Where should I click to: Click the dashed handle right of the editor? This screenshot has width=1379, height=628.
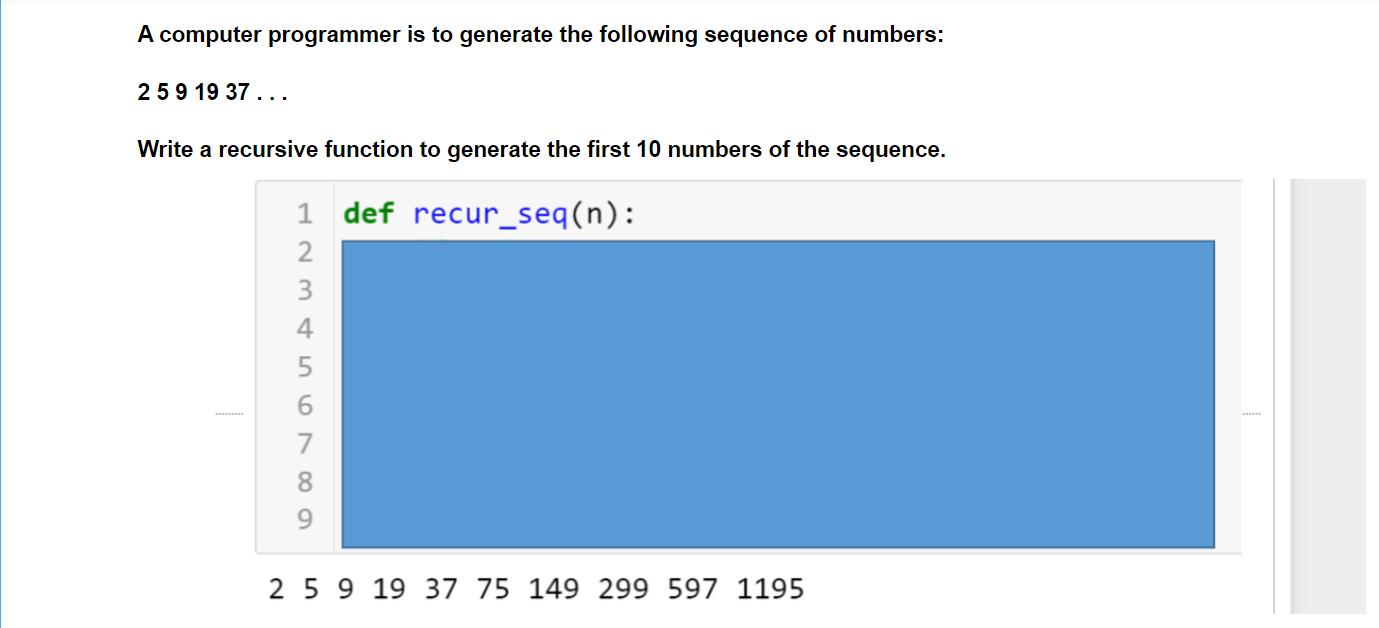coord(1253,413)
